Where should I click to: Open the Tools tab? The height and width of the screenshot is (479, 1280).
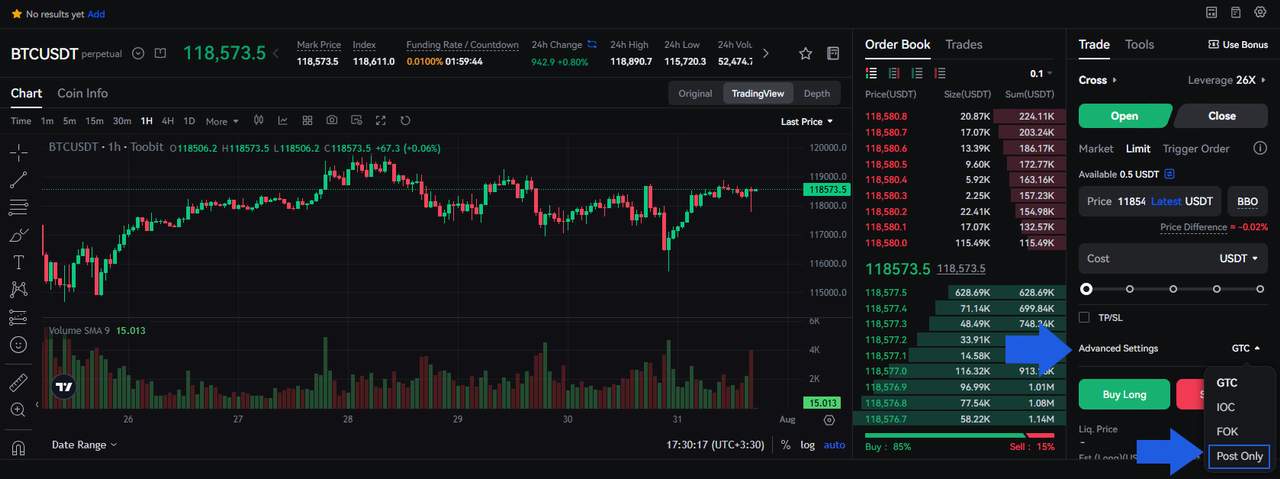coord(1139,44)
